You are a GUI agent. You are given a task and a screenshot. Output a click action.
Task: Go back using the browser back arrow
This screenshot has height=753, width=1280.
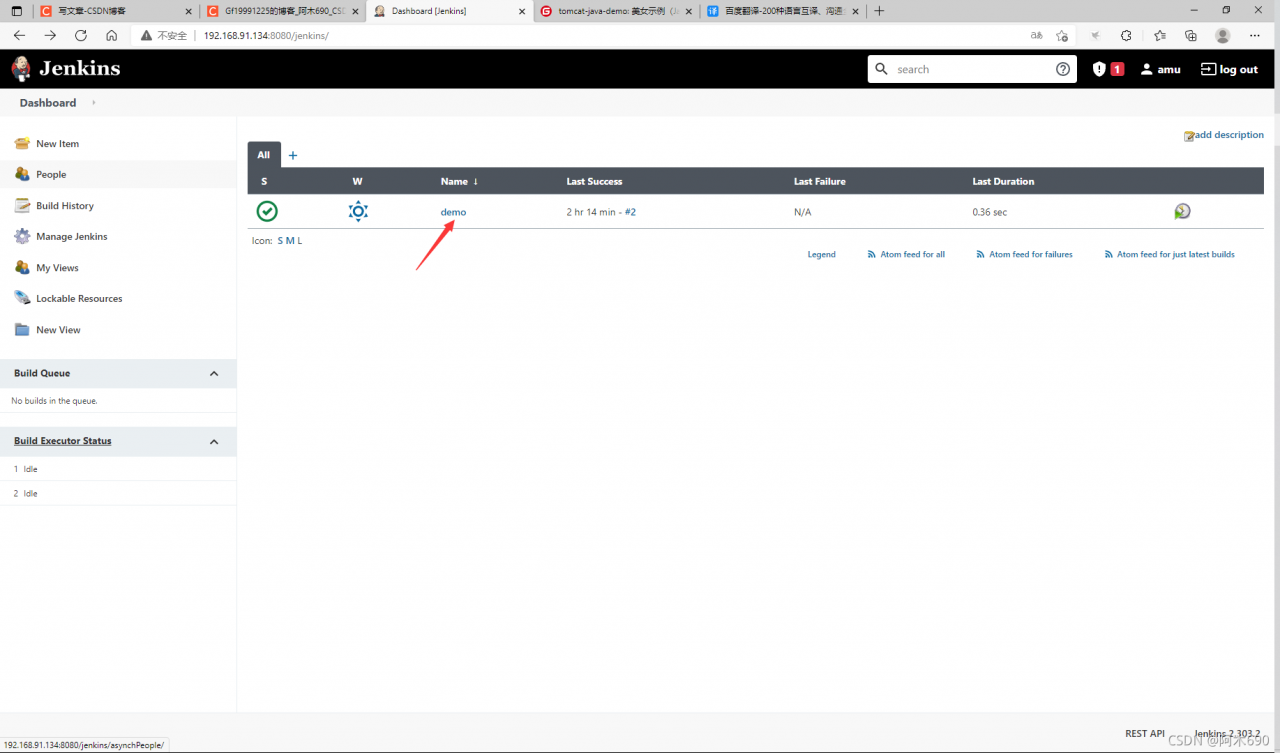coord(19,35)
